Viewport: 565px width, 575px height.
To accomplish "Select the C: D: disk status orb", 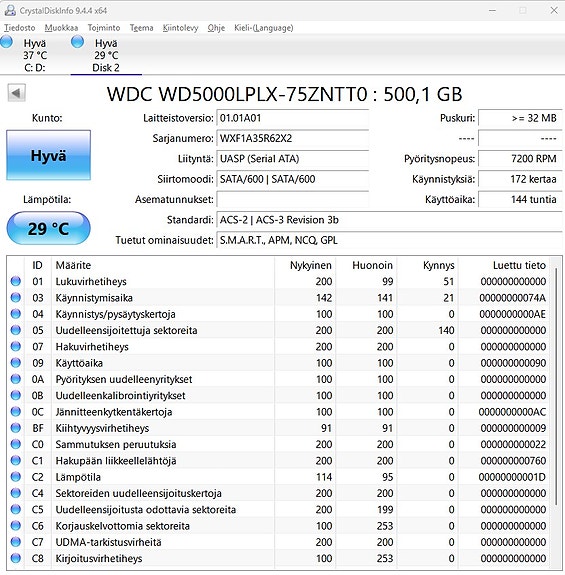I will pyautogui.click(x=7, y=42).
